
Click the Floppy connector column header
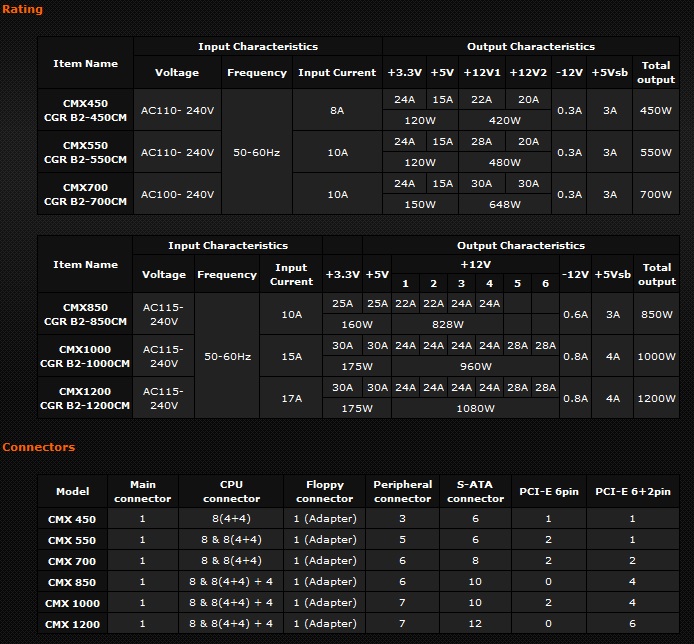(x=324, y=491)
